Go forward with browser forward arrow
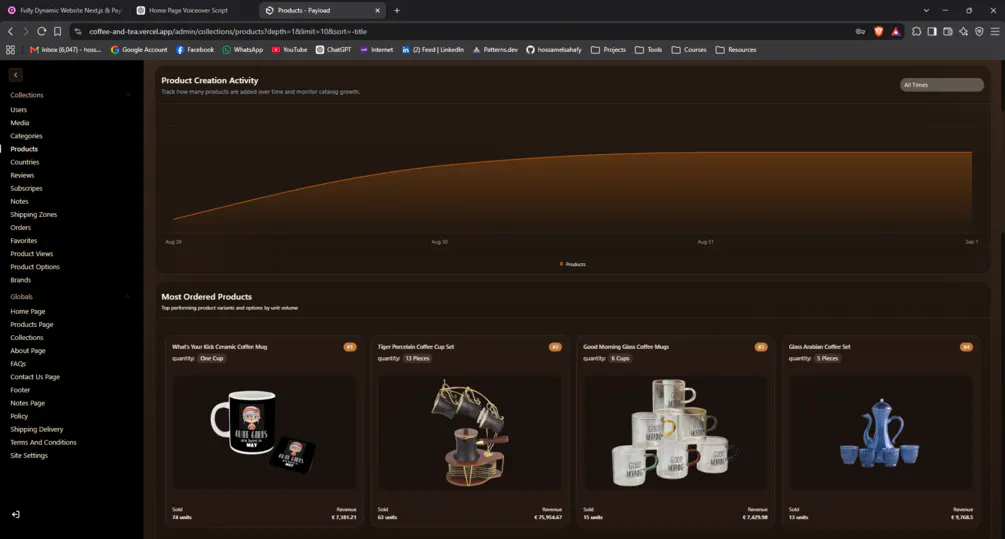The image size is (1005, 539). pyautogui.click(x=26, y=31)
